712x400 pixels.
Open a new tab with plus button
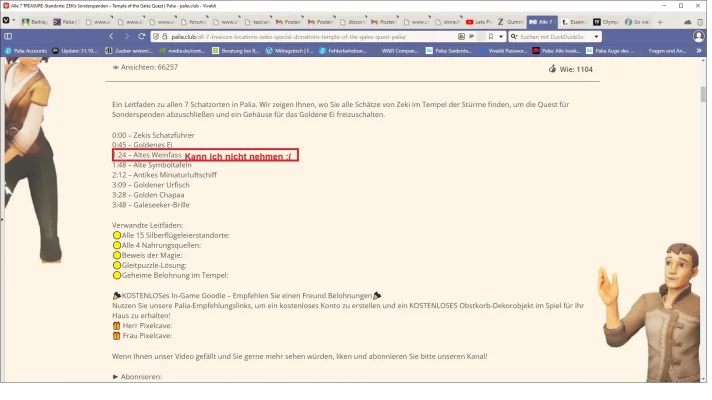(x=660, y=22)
